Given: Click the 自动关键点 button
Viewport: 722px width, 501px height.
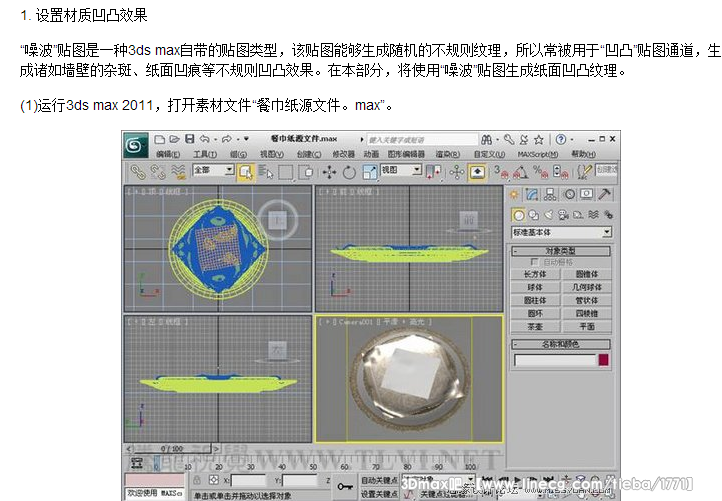Looking at the screenshot, I should 379,480.
